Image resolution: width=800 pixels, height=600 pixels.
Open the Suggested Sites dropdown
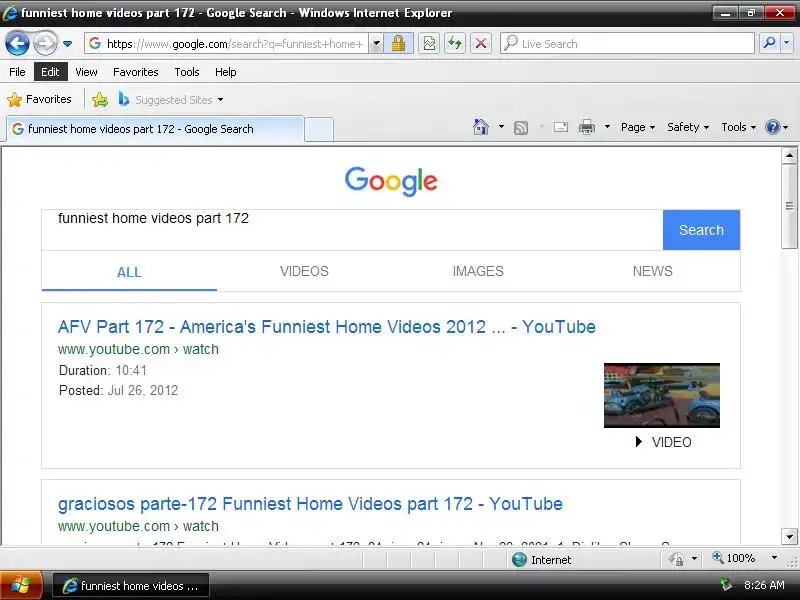pos(171,99)
